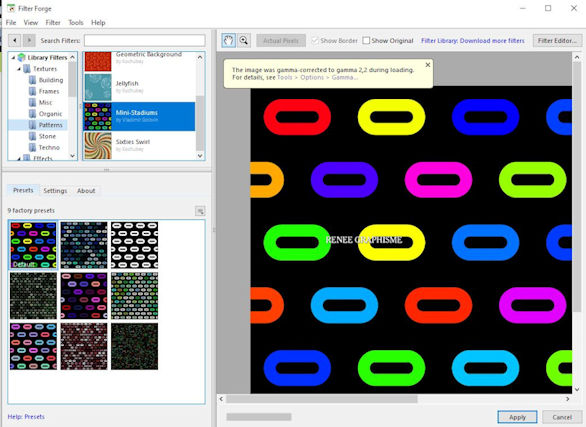Open the Stone textures folder
Viewport: 586px width, 427px height.
point(47,136)
